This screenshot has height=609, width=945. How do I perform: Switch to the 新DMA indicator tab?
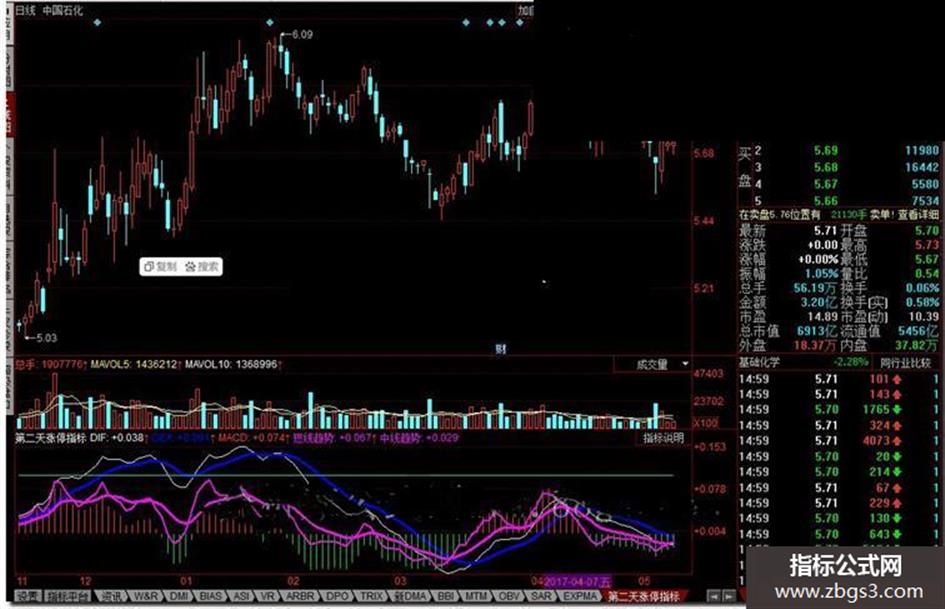point(410,596)
